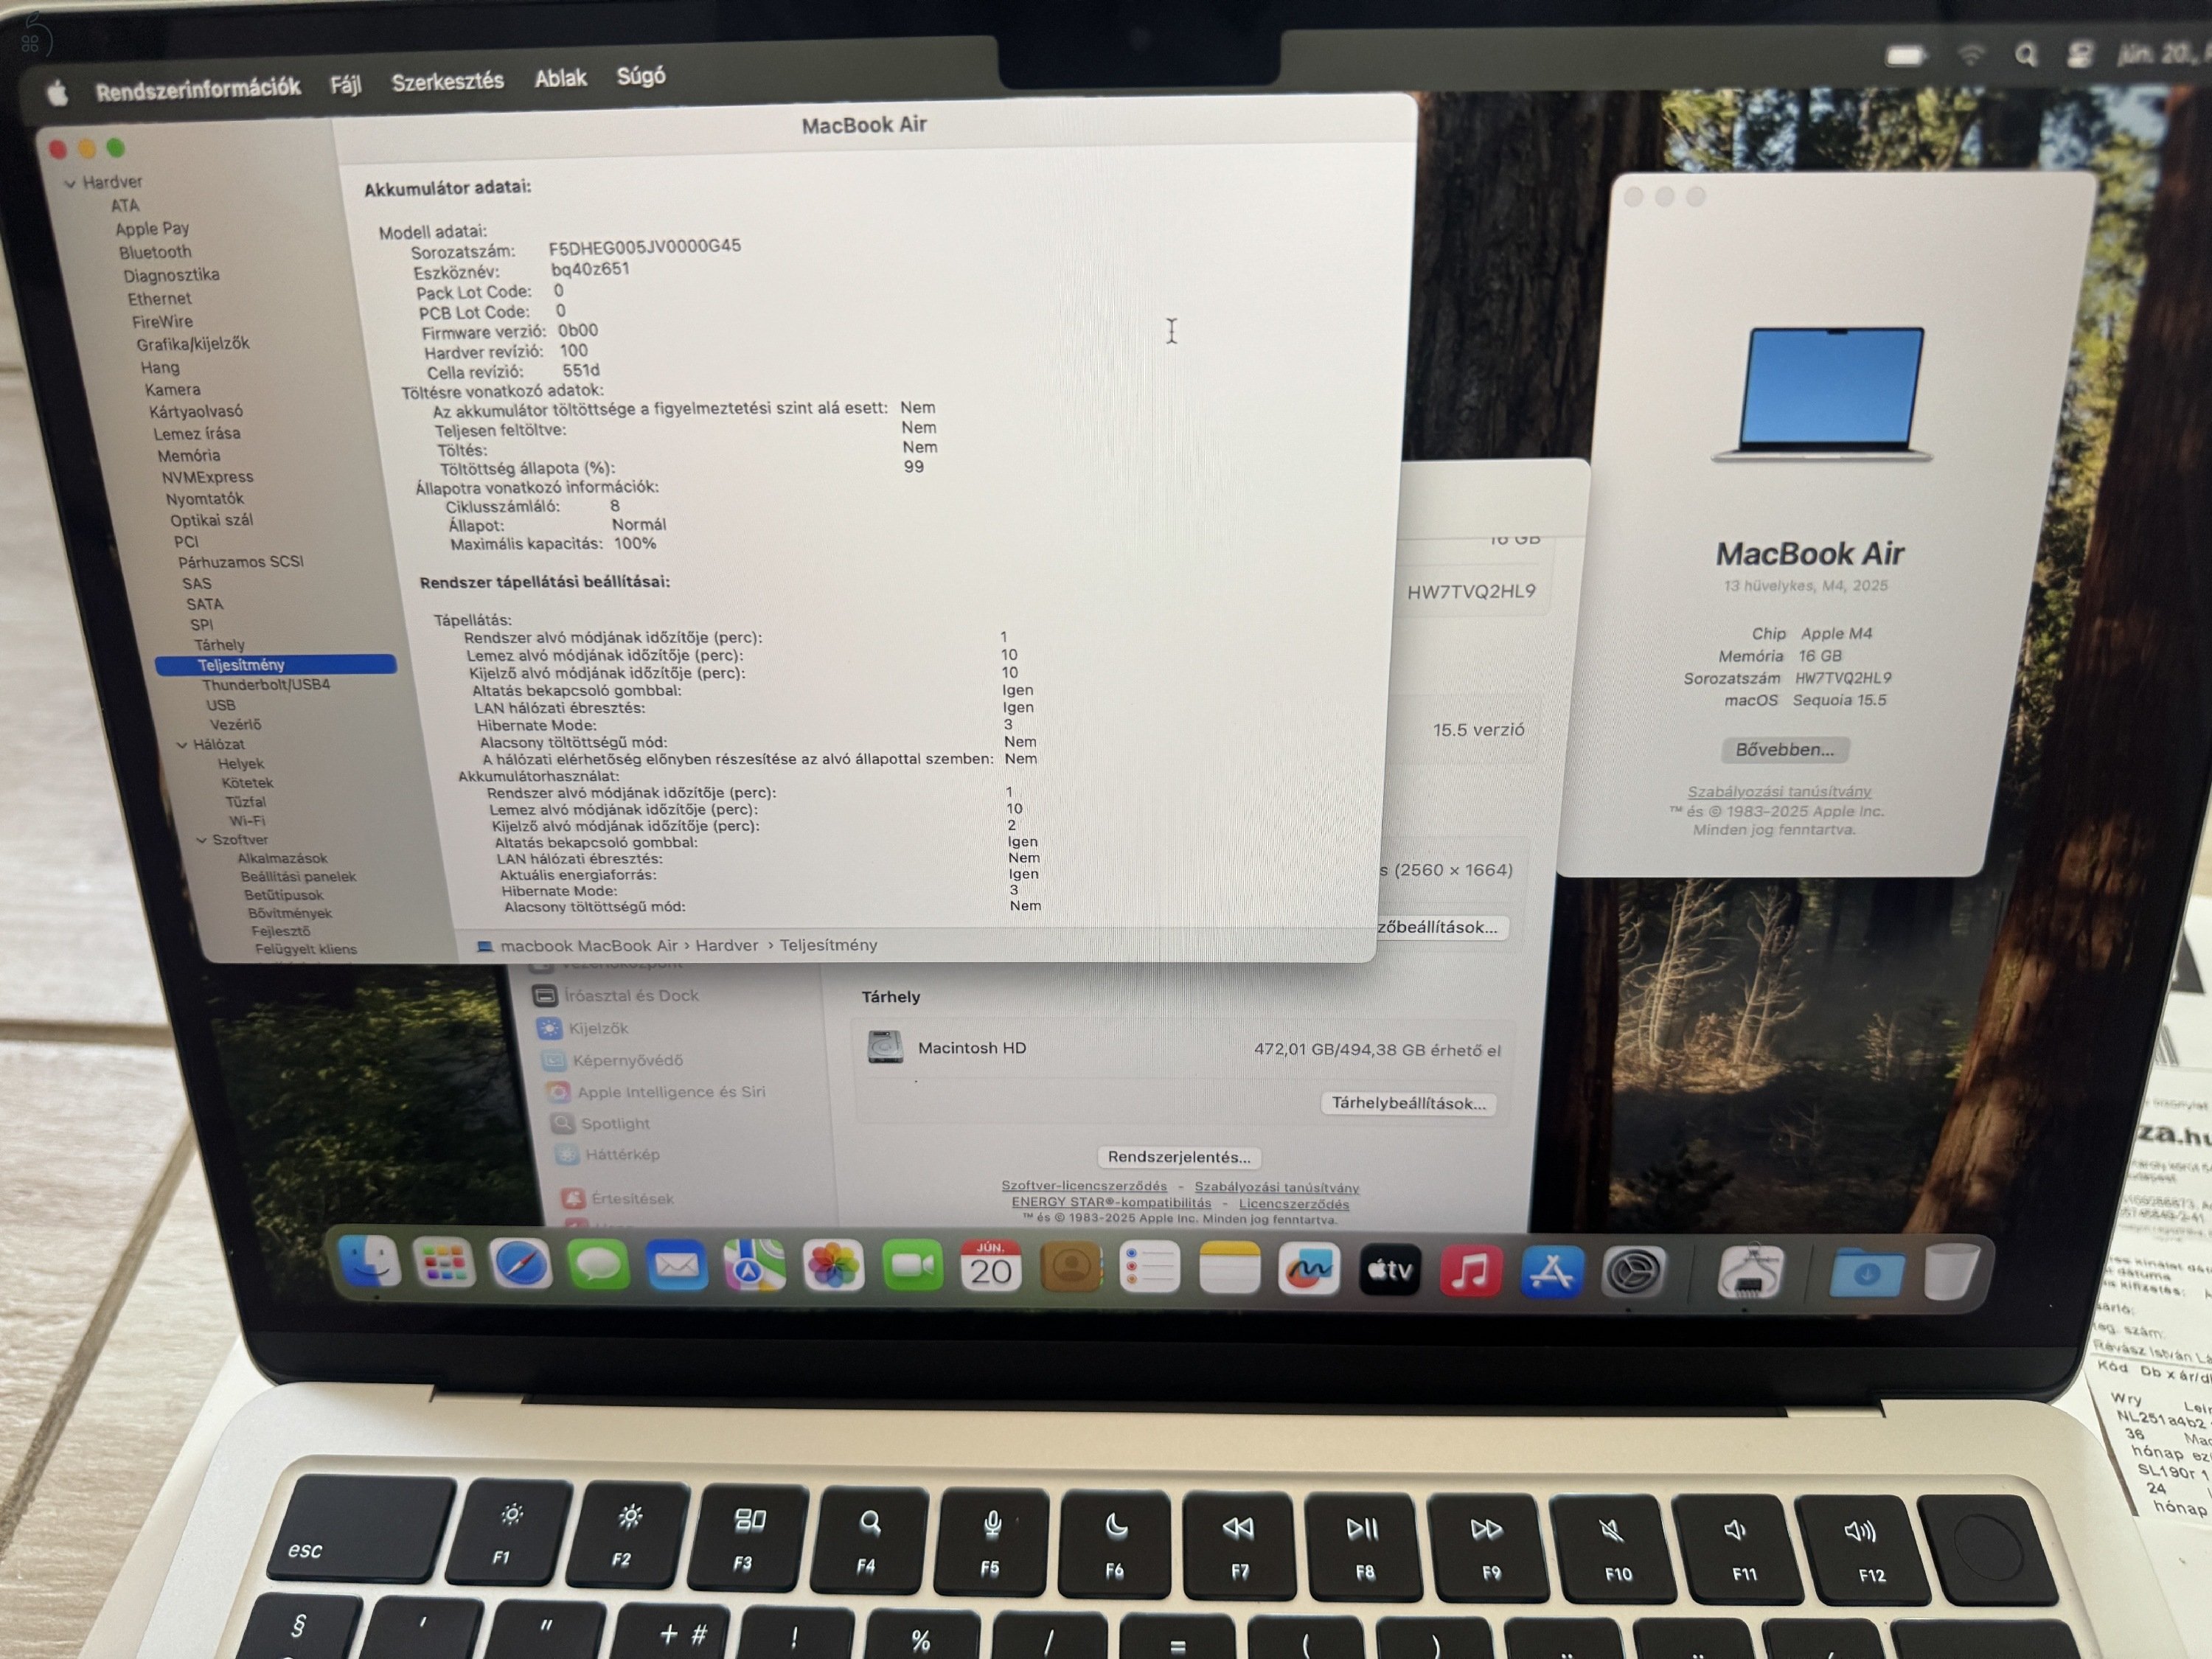Open Launchpad in the Dock
Viewport: 2212px width, 1659px height.
pyautogui.click(x=444, y=1263)
